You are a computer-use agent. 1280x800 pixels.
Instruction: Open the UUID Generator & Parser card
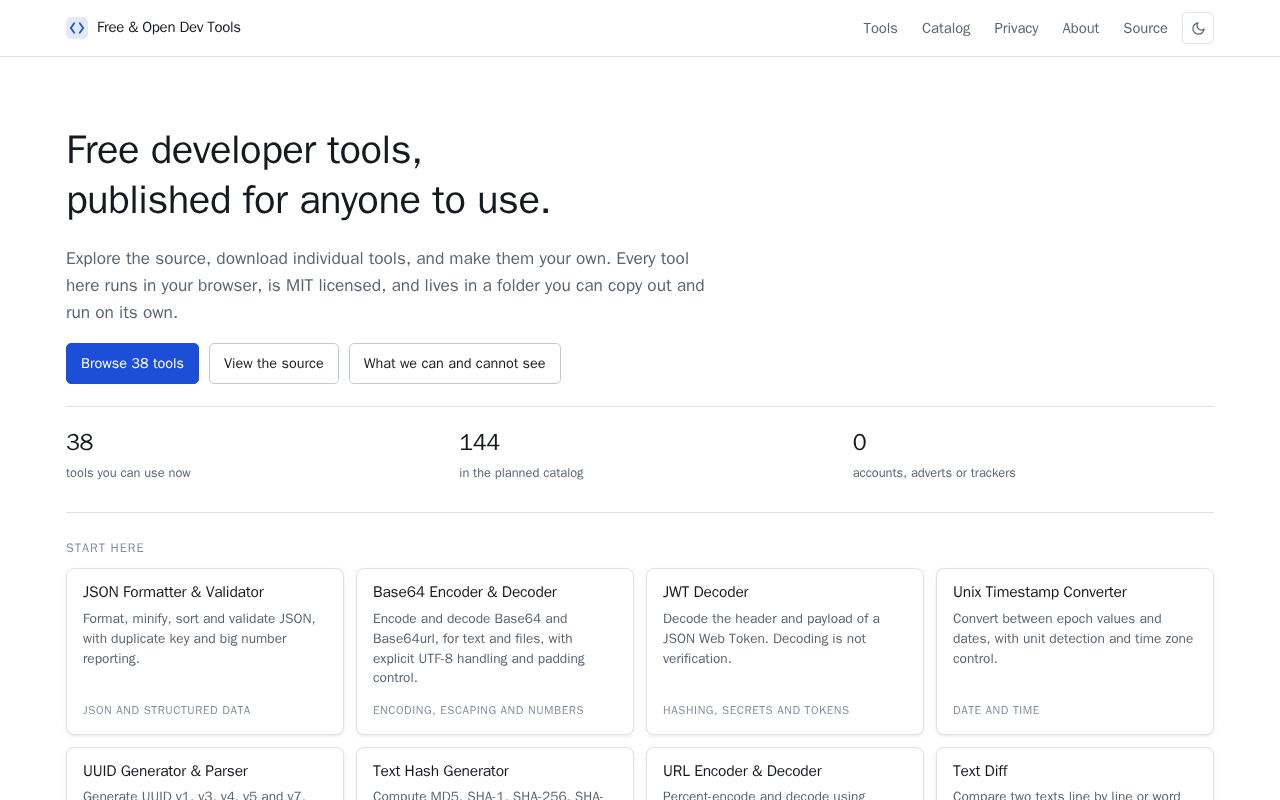(x=205, y=774)
